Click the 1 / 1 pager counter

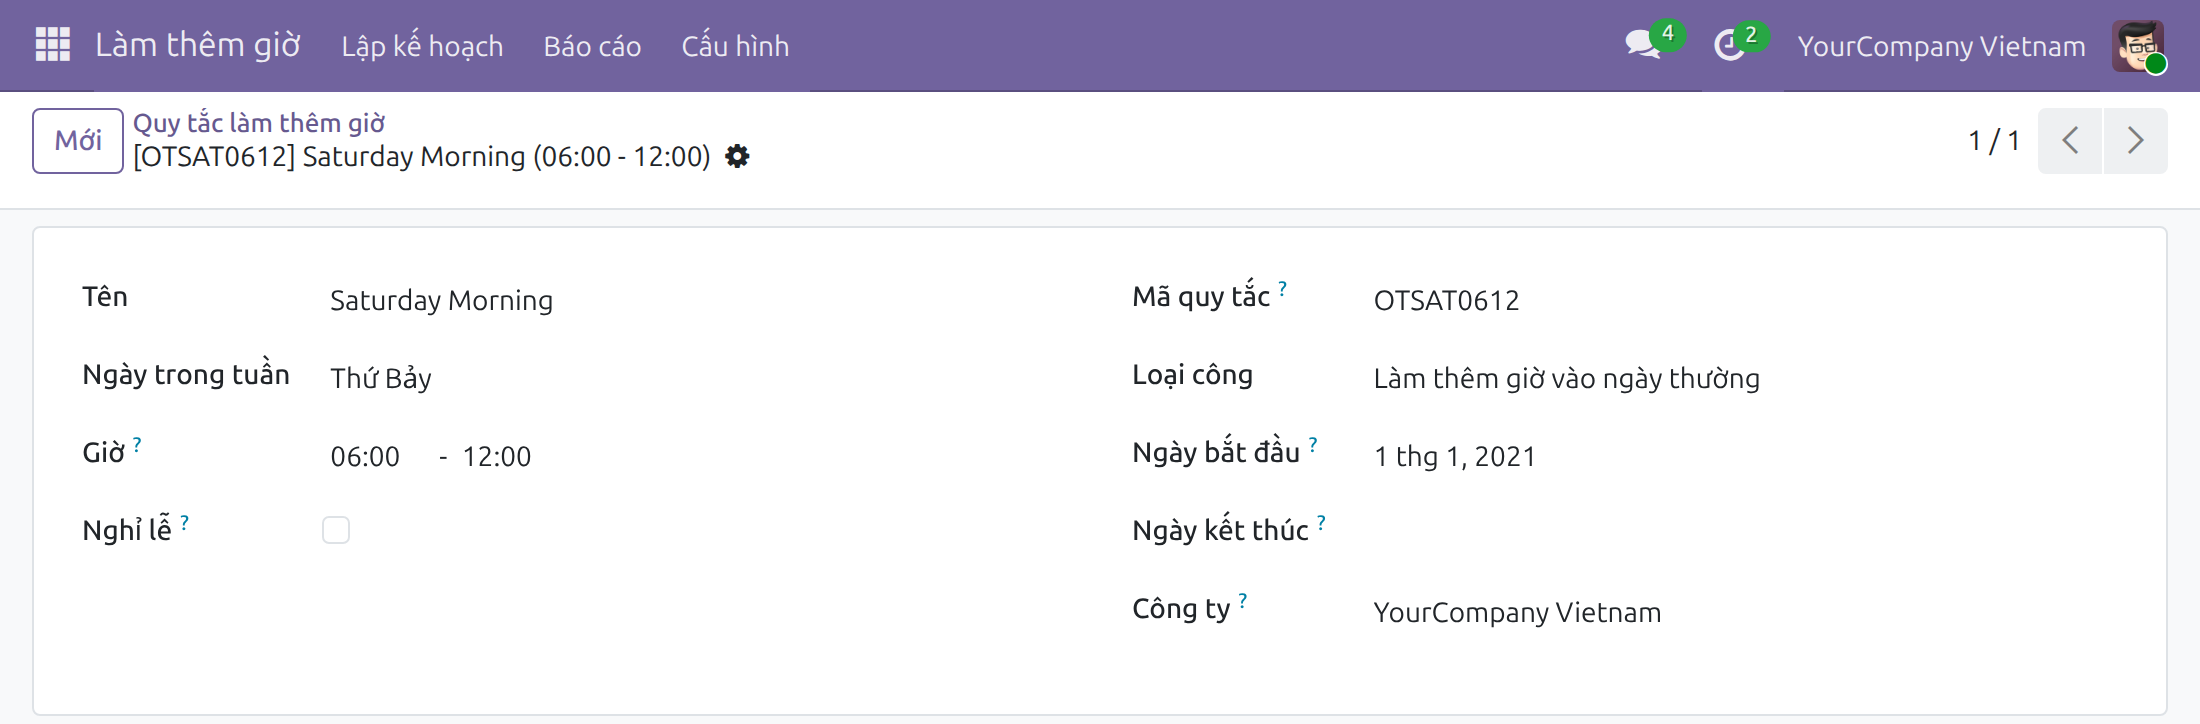click(x=1994, y=141)
